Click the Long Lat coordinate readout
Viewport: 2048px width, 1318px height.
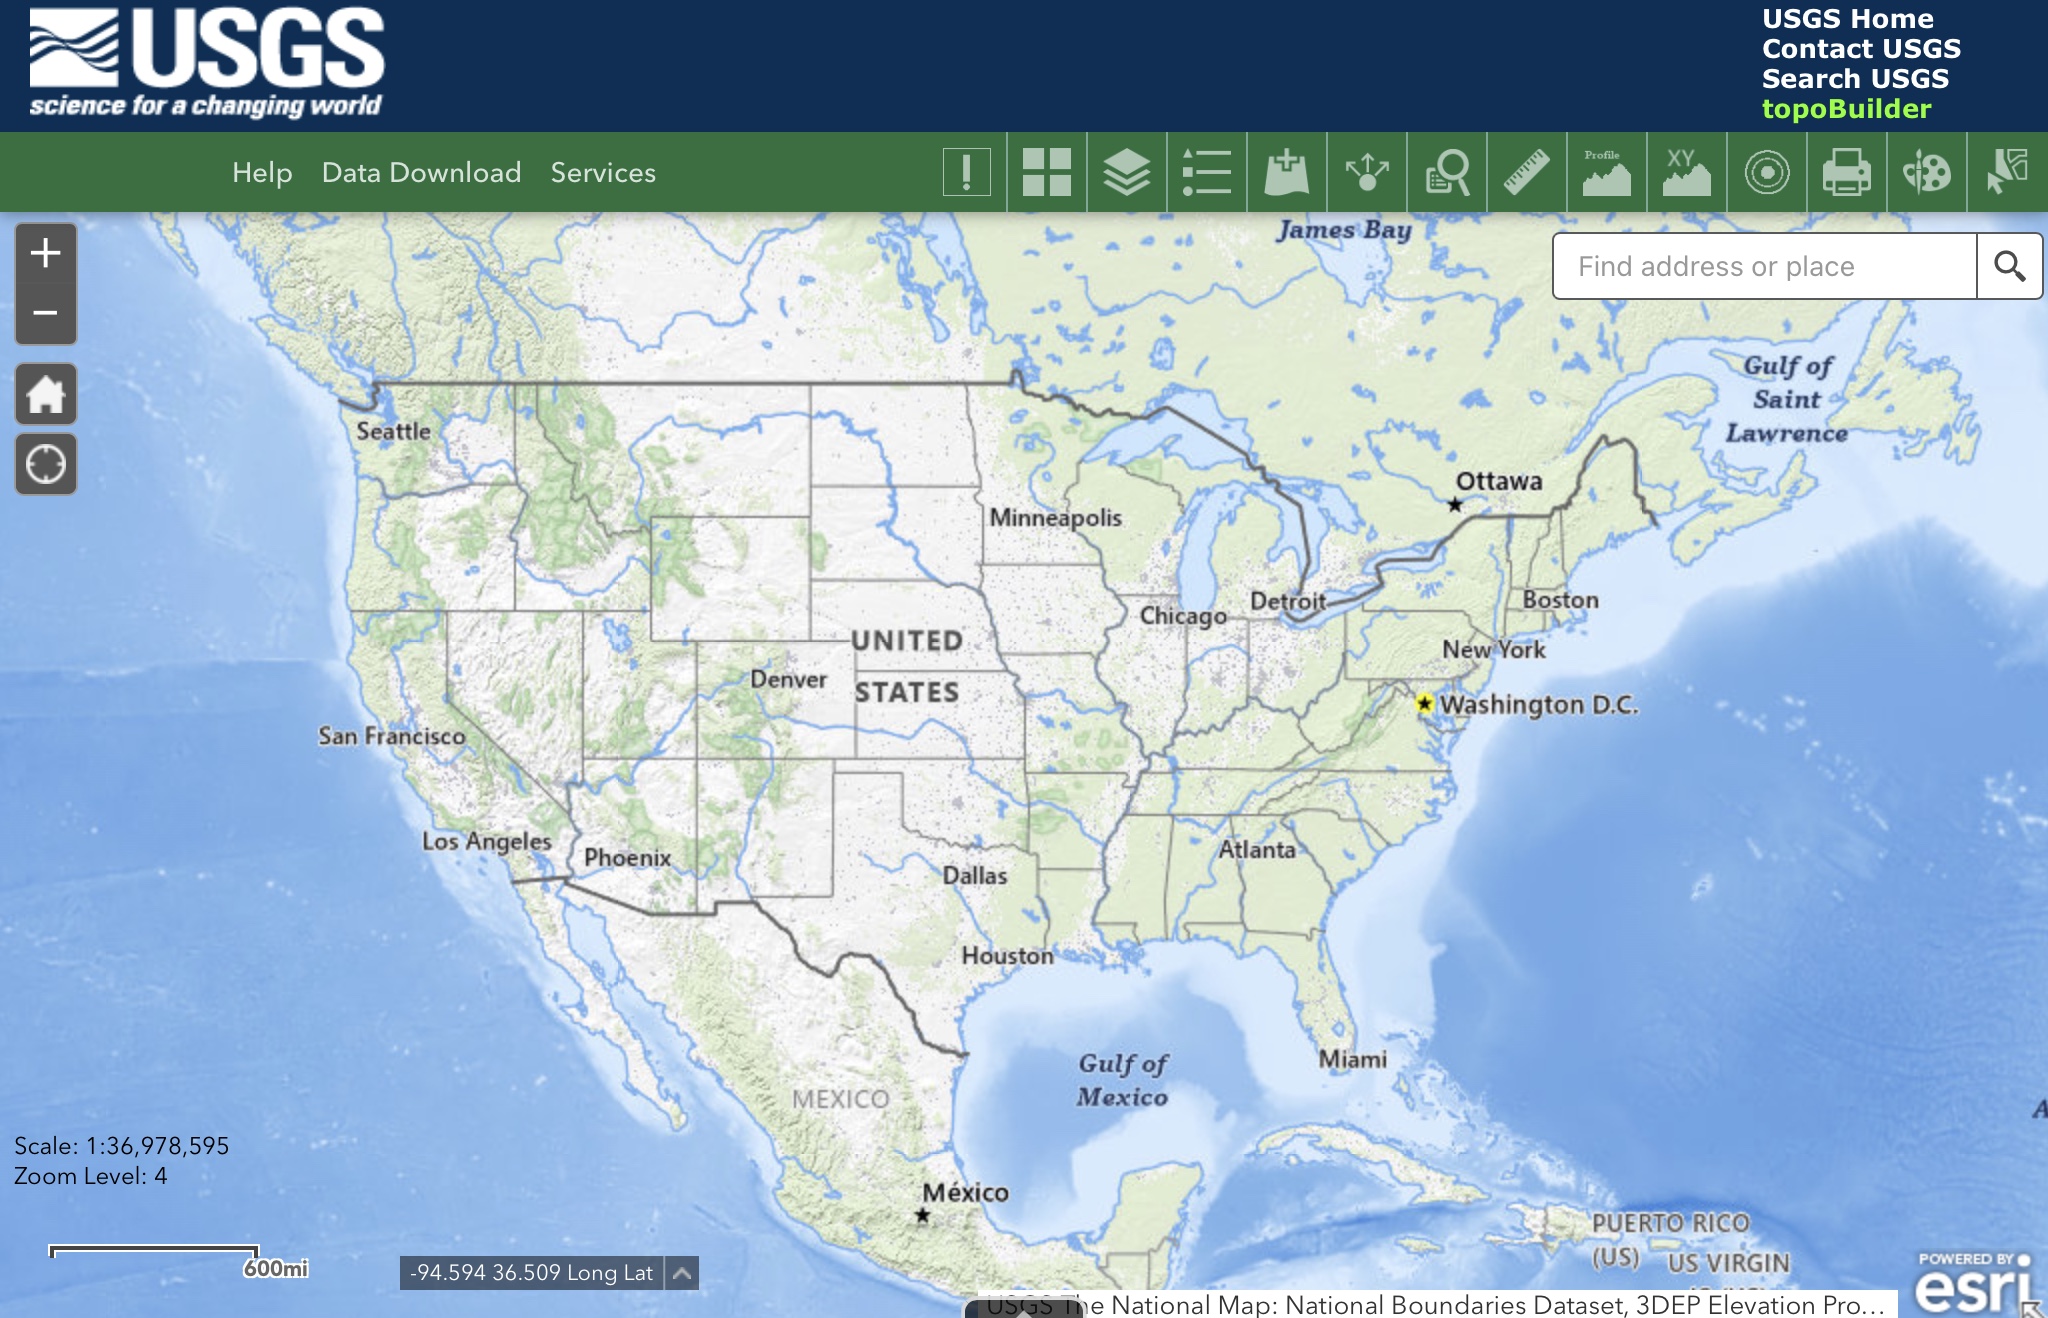click(531, 1273)
